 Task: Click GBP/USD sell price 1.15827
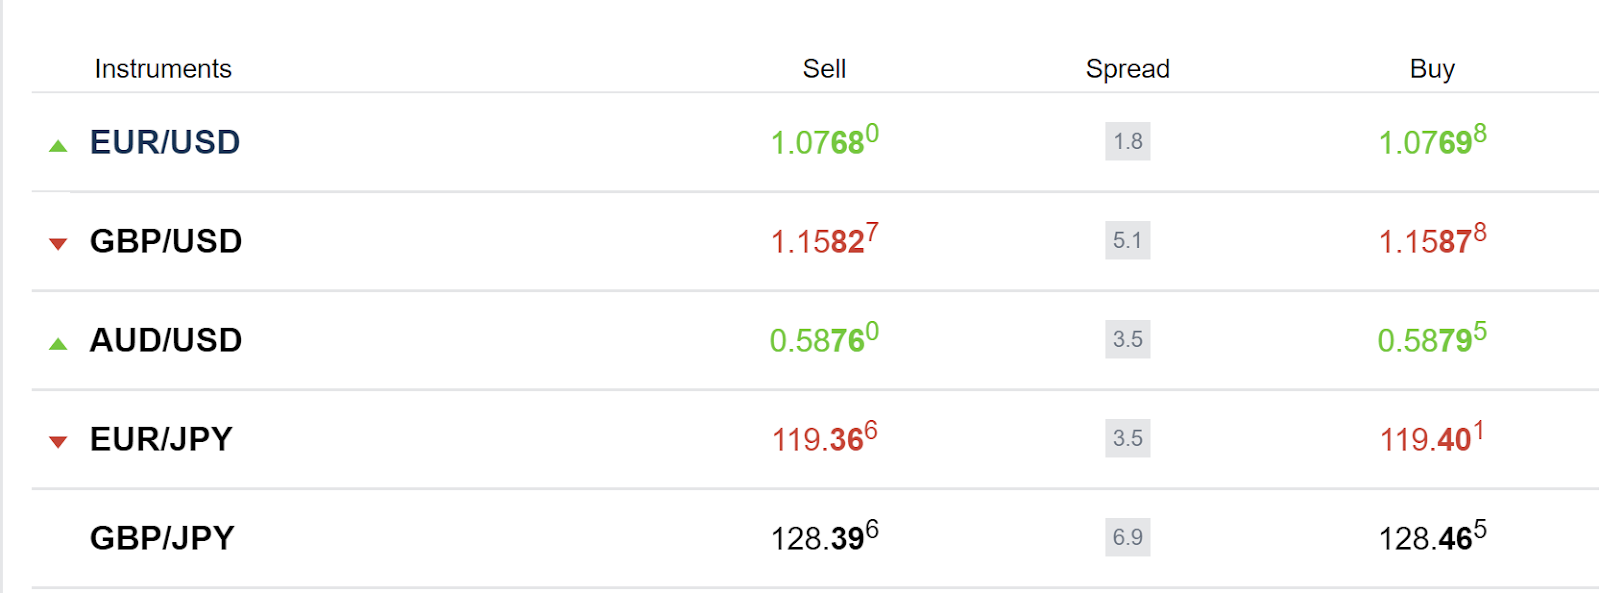[x=824, y=240]
